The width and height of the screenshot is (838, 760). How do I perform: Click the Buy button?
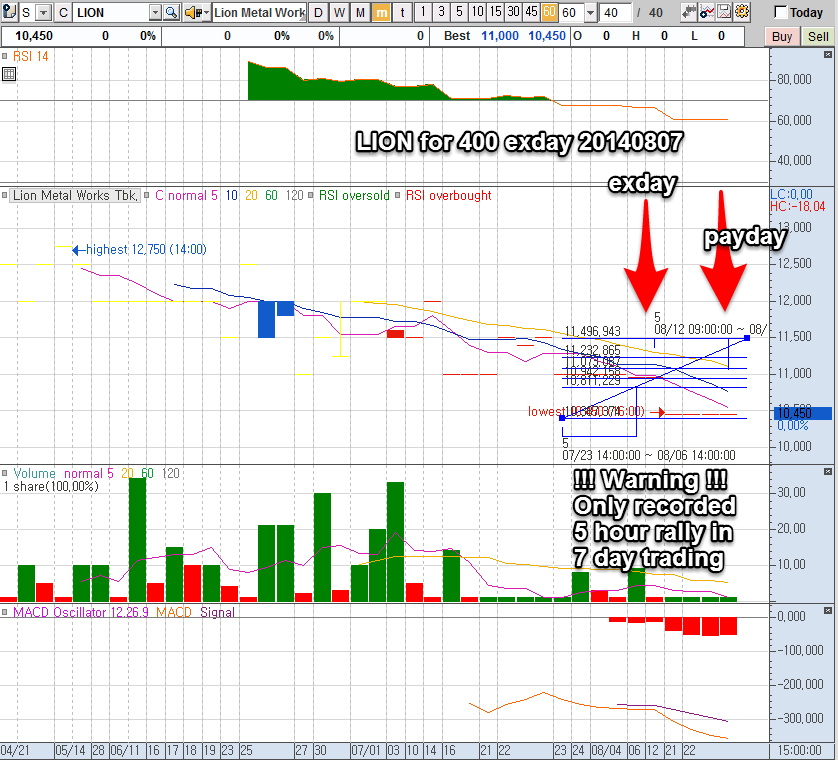pyautogui.click(x=782, y=36)
